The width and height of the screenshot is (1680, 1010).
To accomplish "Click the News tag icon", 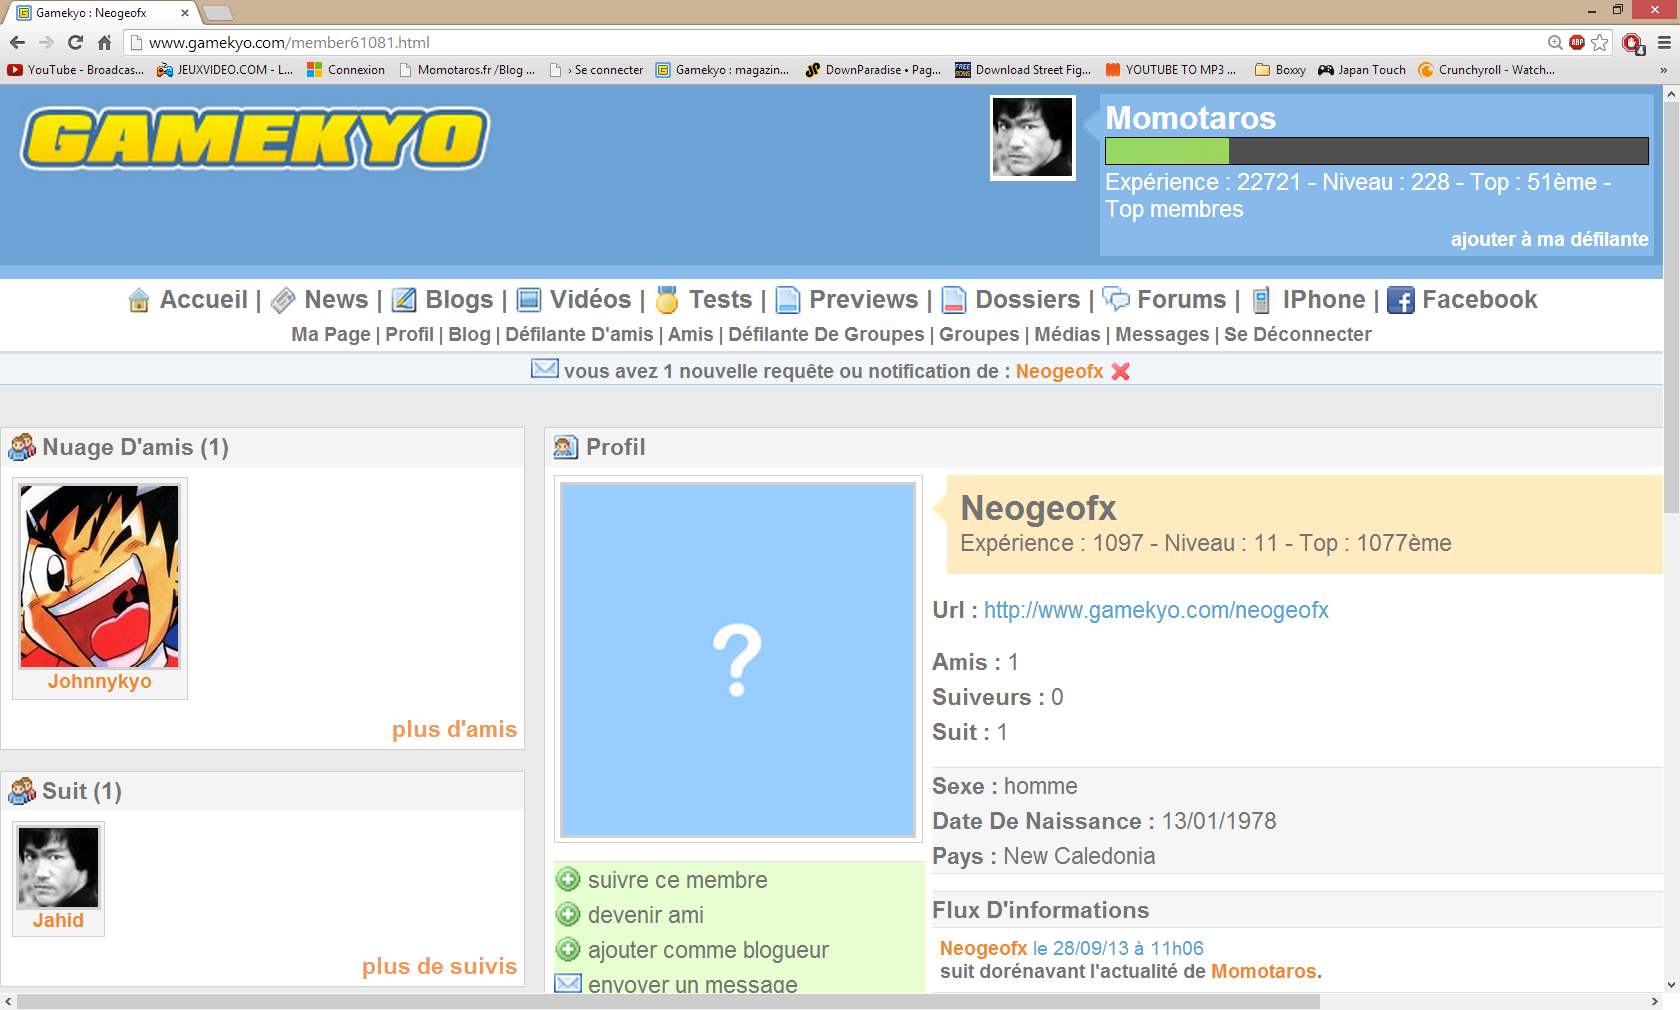I will click(283, 300).
